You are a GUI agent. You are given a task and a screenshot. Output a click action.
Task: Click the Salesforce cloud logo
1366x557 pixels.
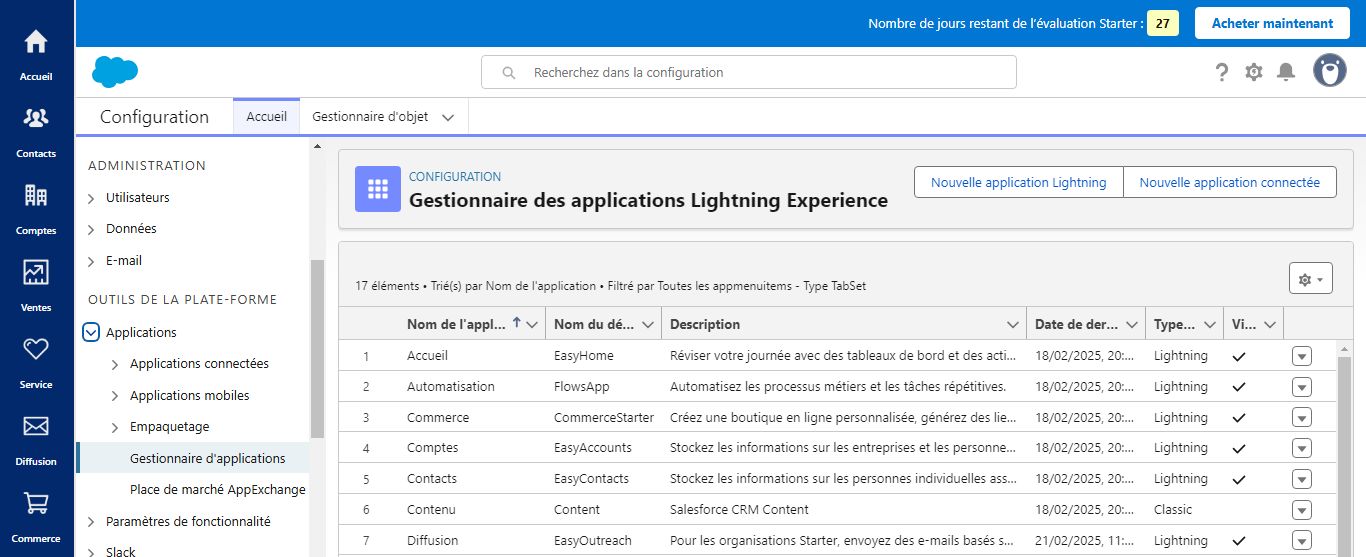pyautogui.click(x=115, y=72)
